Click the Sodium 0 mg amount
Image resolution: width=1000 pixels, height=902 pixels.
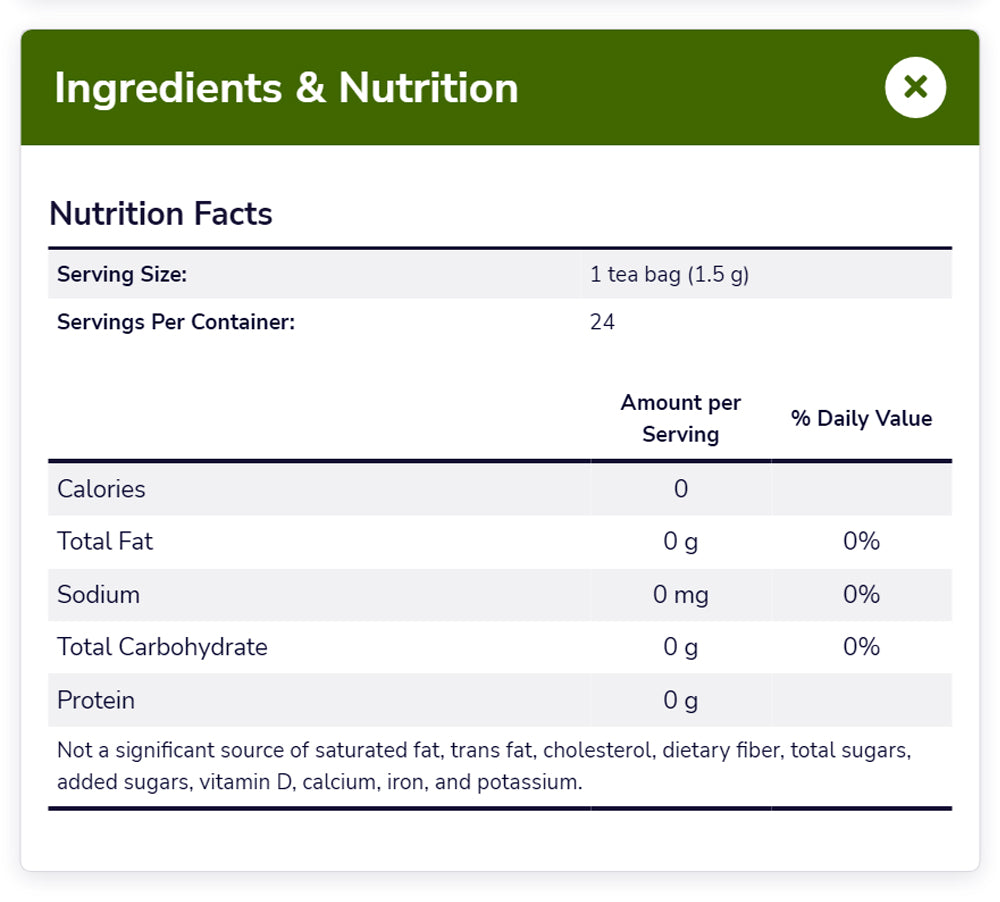point(681,595)
